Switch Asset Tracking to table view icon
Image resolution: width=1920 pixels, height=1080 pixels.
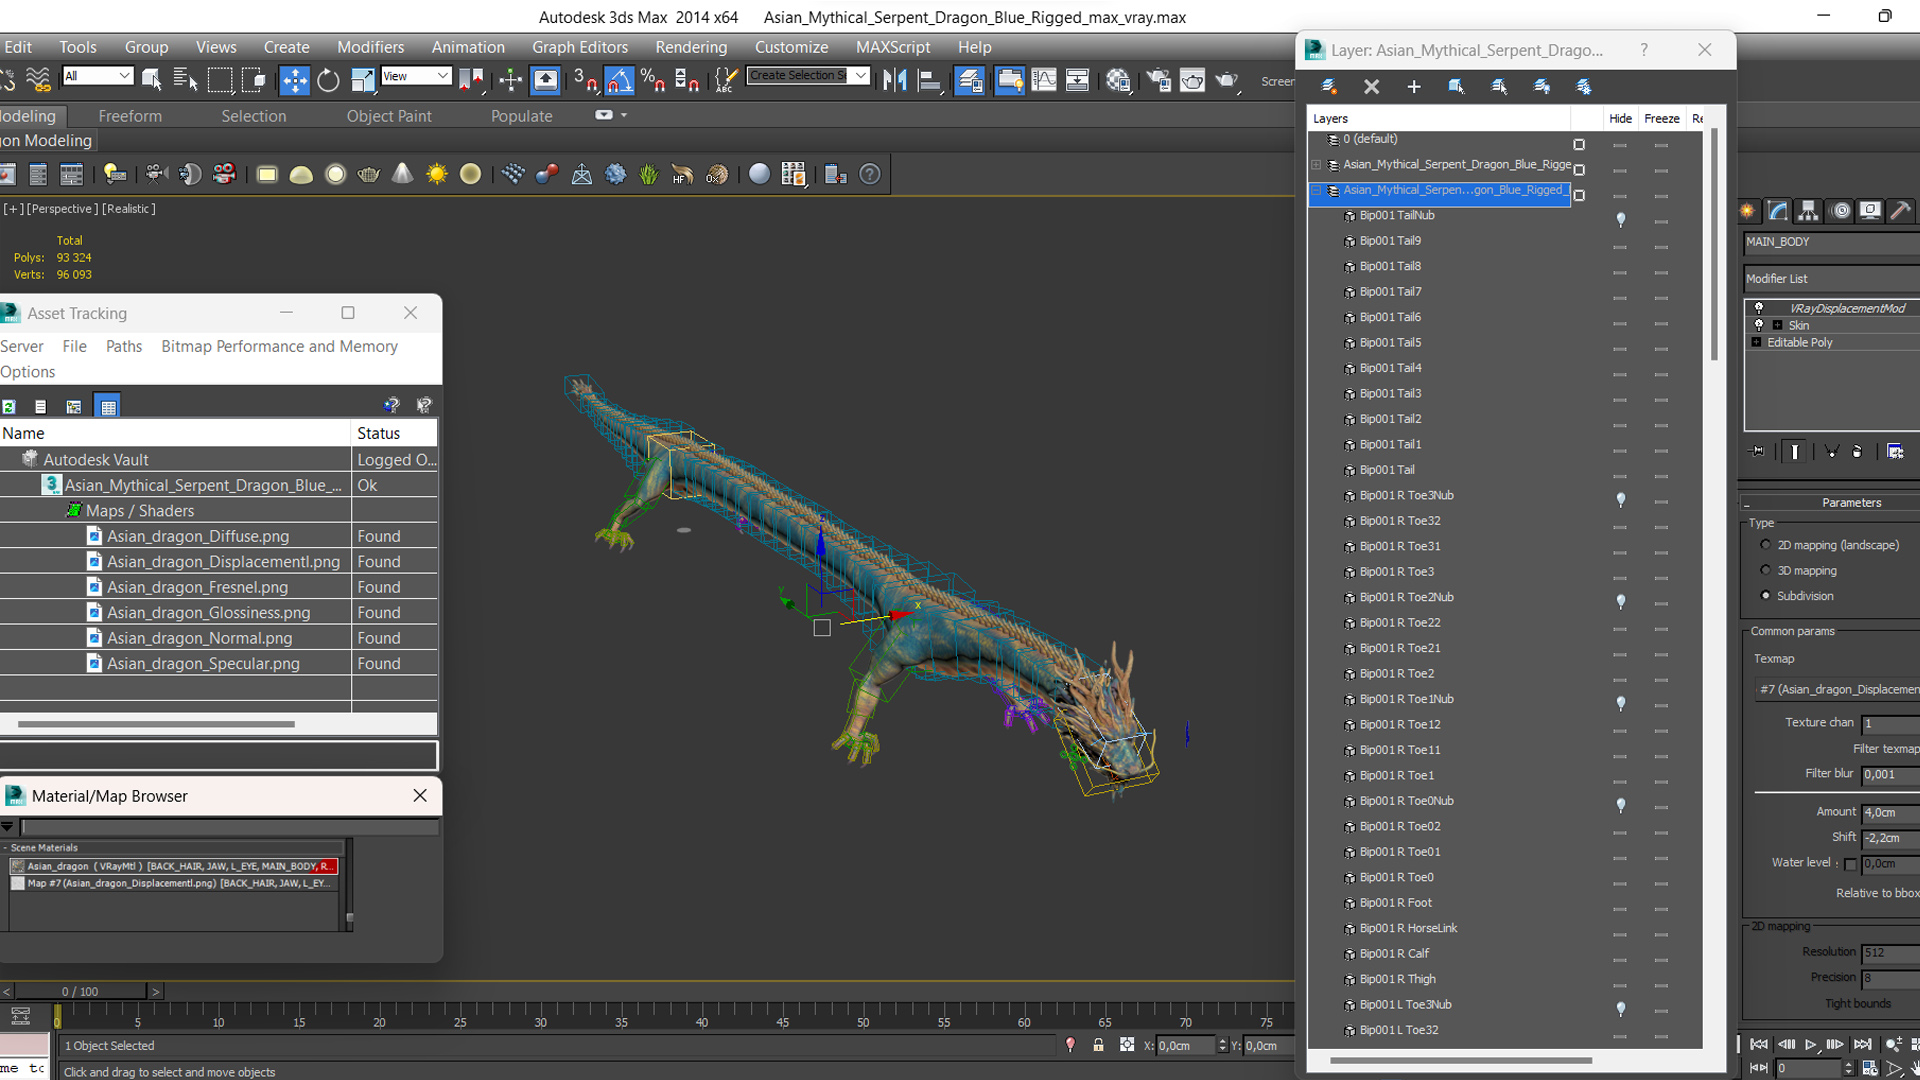[x=107, y=406]
